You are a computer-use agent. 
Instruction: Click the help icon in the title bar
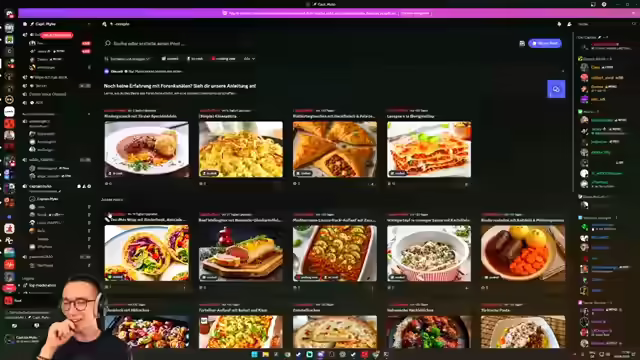(604, 4)
